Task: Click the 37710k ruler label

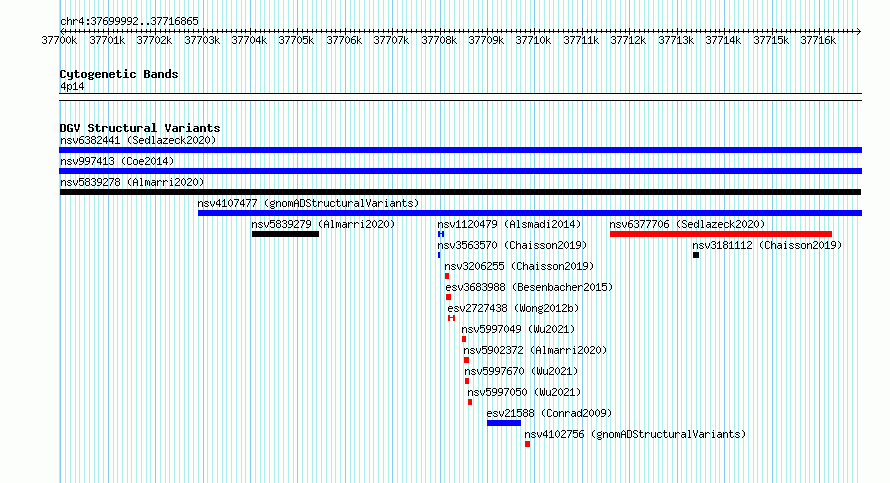Action: coord(534,40)
